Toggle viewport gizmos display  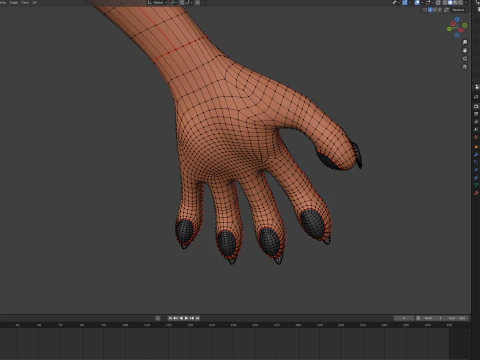click(405, 2)
